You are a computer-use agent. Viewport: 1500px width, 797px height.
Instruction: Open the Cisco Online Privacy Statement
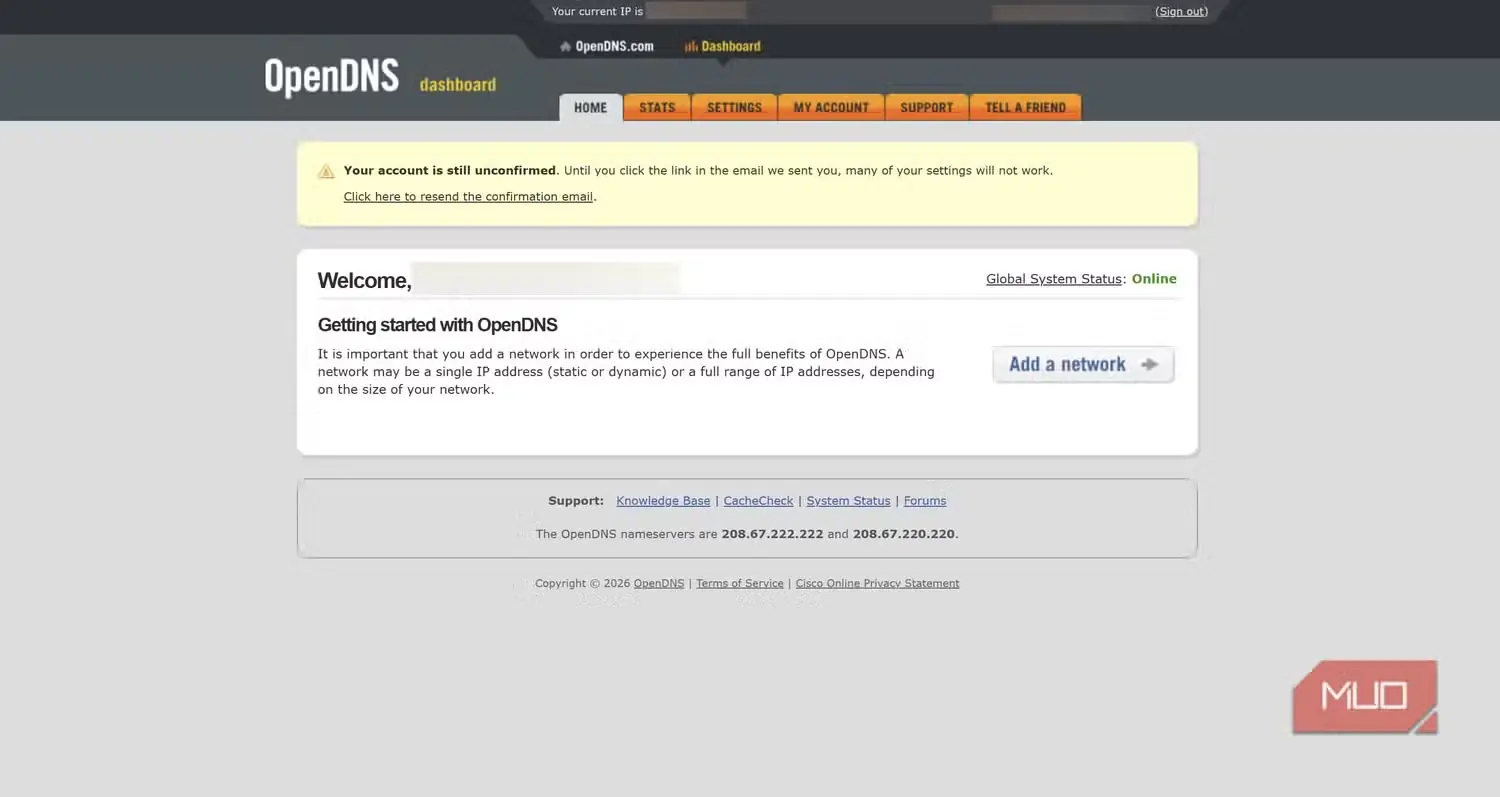click(x=877, y=584)
